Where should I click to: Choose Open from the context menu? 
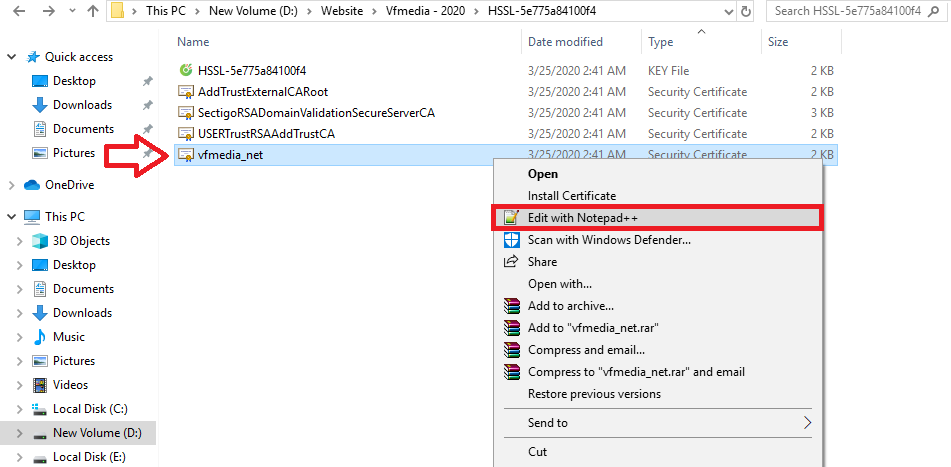click(543, 174)
